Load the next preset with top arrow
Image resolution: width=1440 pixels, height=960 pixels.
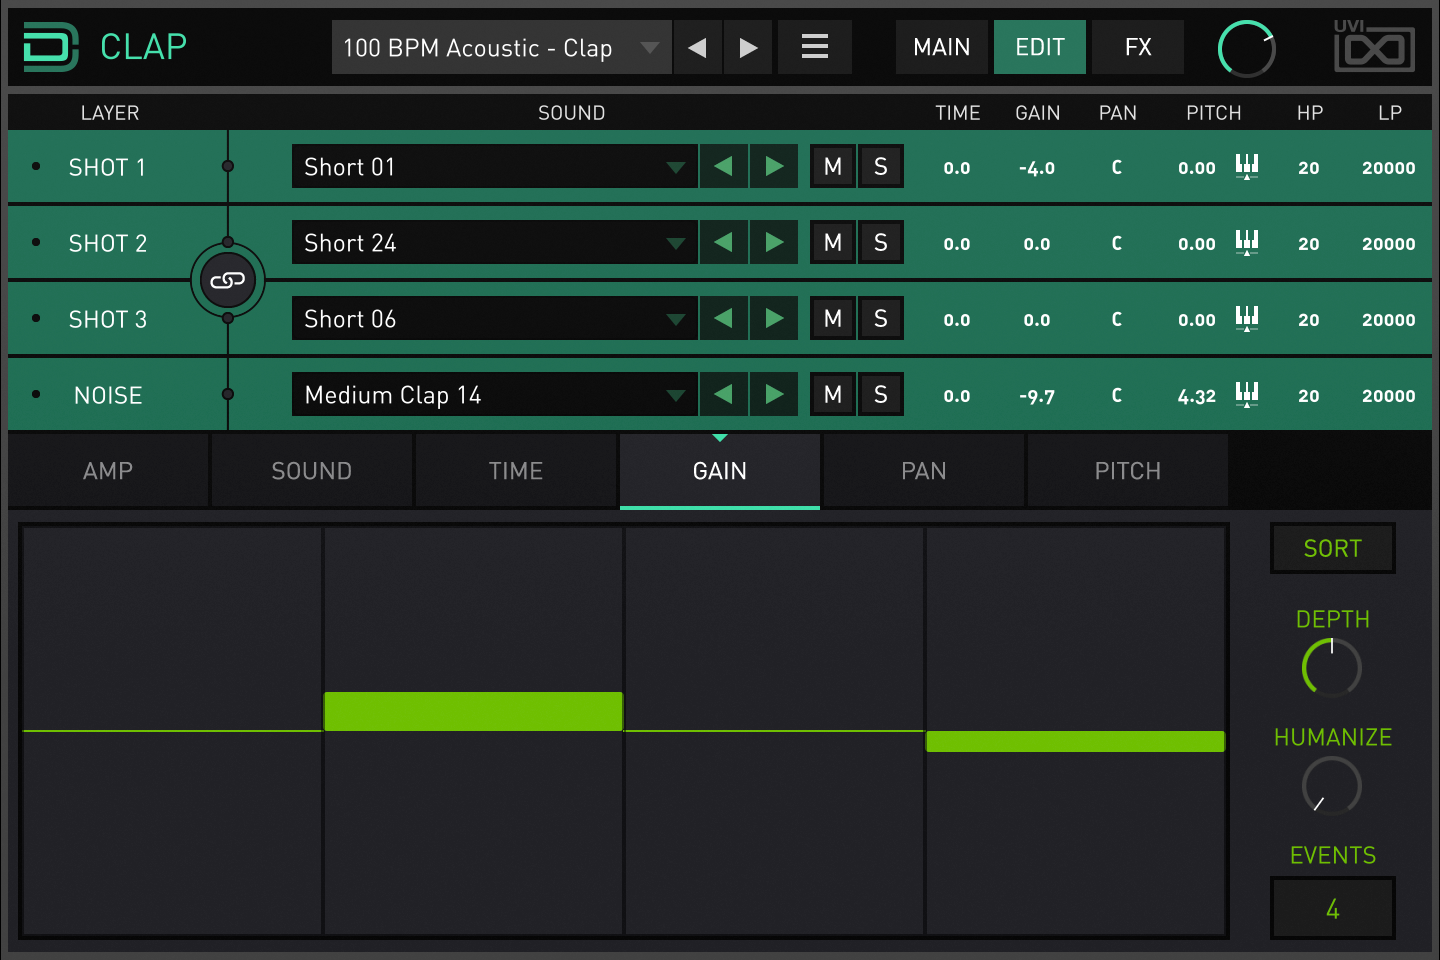coord(748,47)
